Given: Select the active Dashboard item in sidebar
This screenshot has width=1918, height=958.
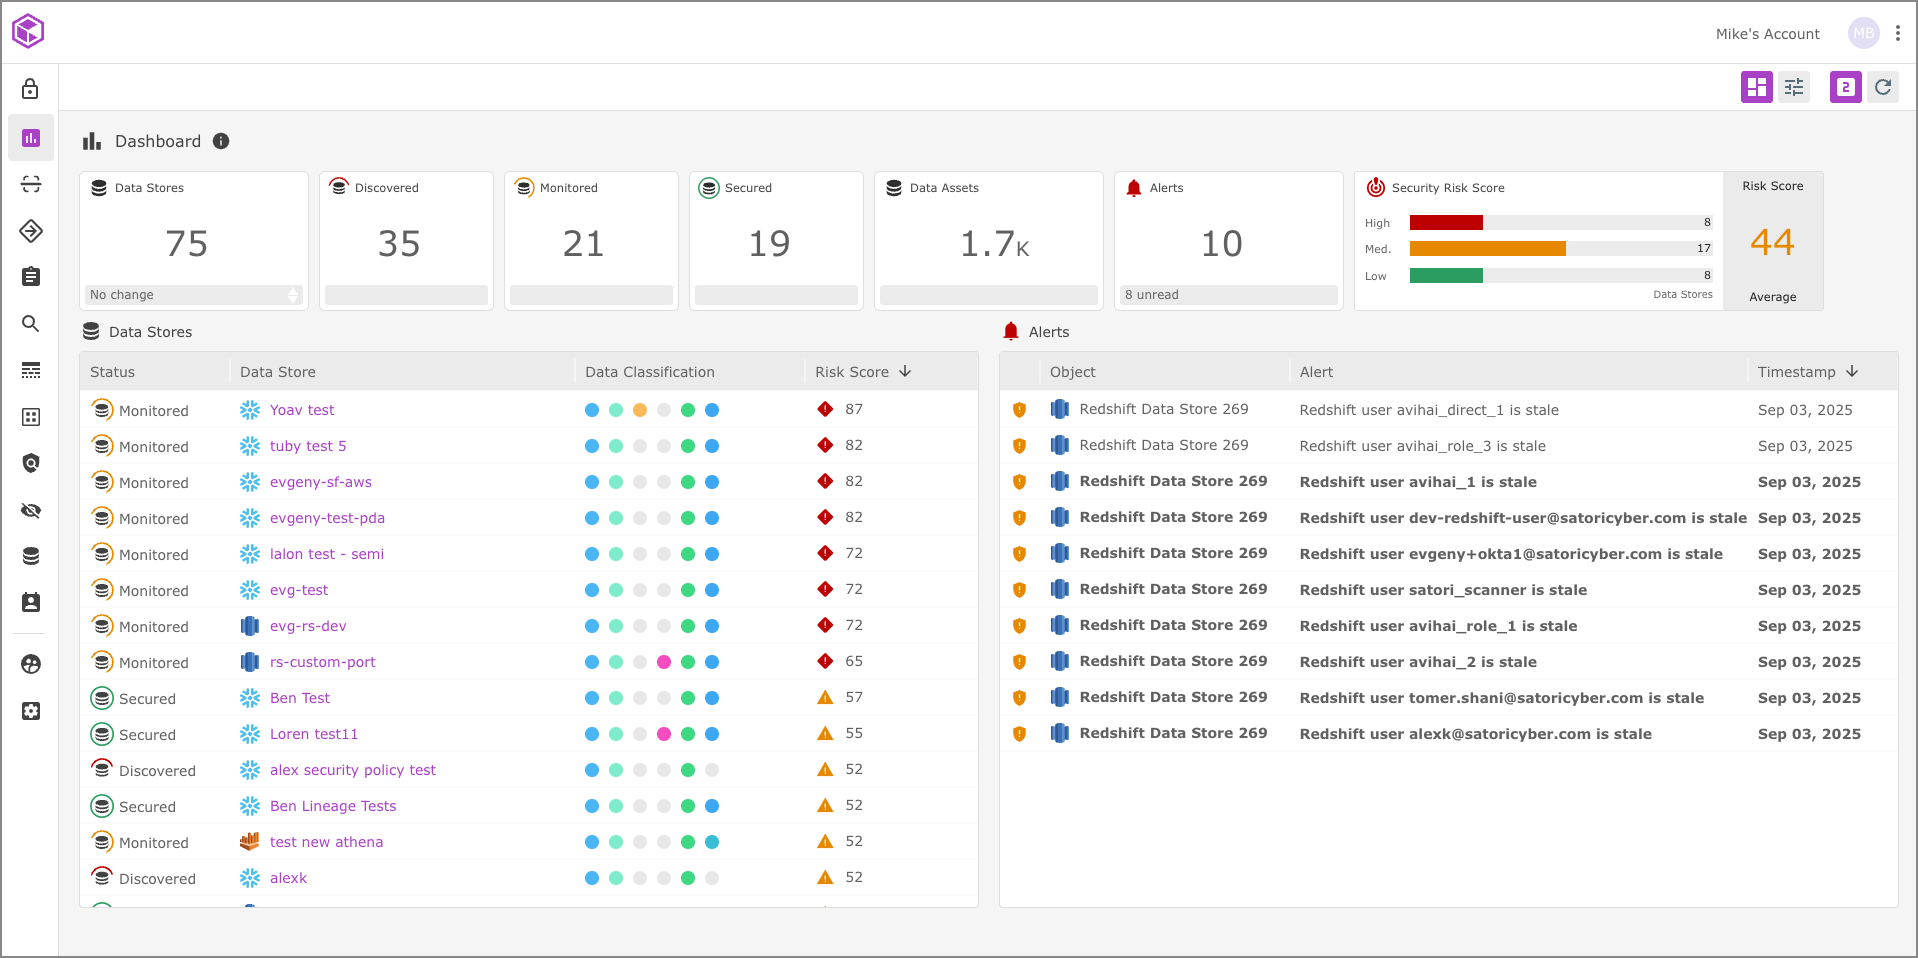Looking at the screenshot, I should 30,138.
